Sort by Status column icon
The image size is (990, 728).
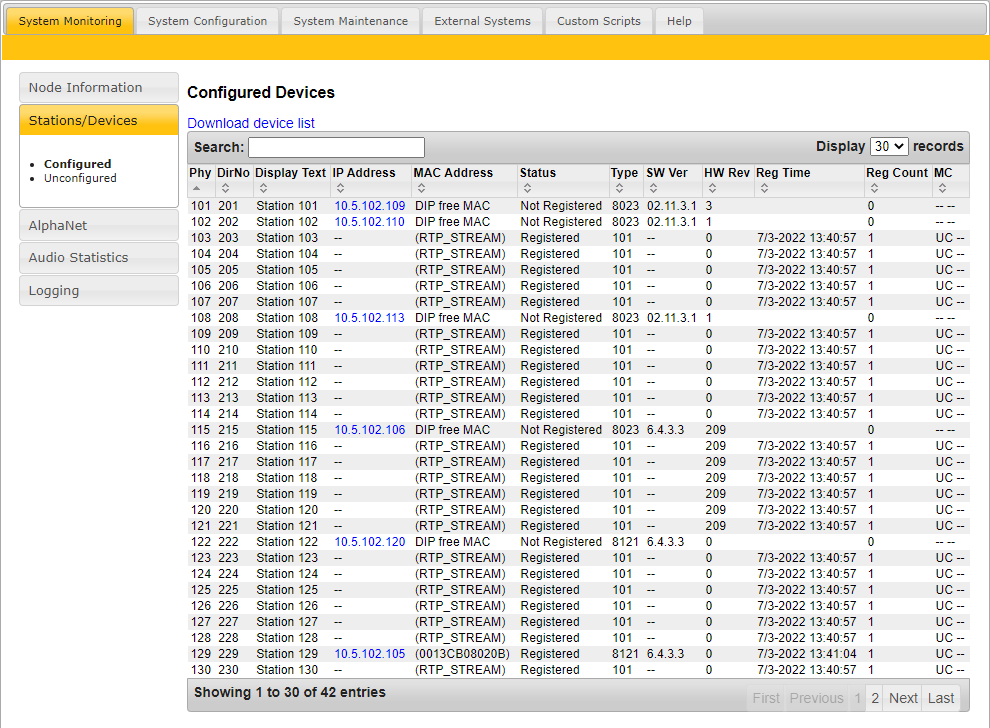527,188
